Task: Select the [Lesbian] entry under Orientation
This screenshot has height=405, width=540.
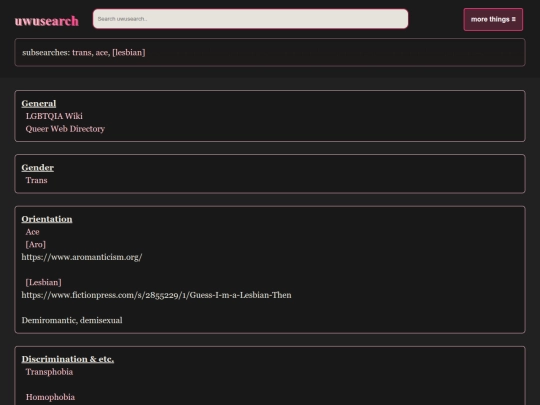Action: coord(43,282)
